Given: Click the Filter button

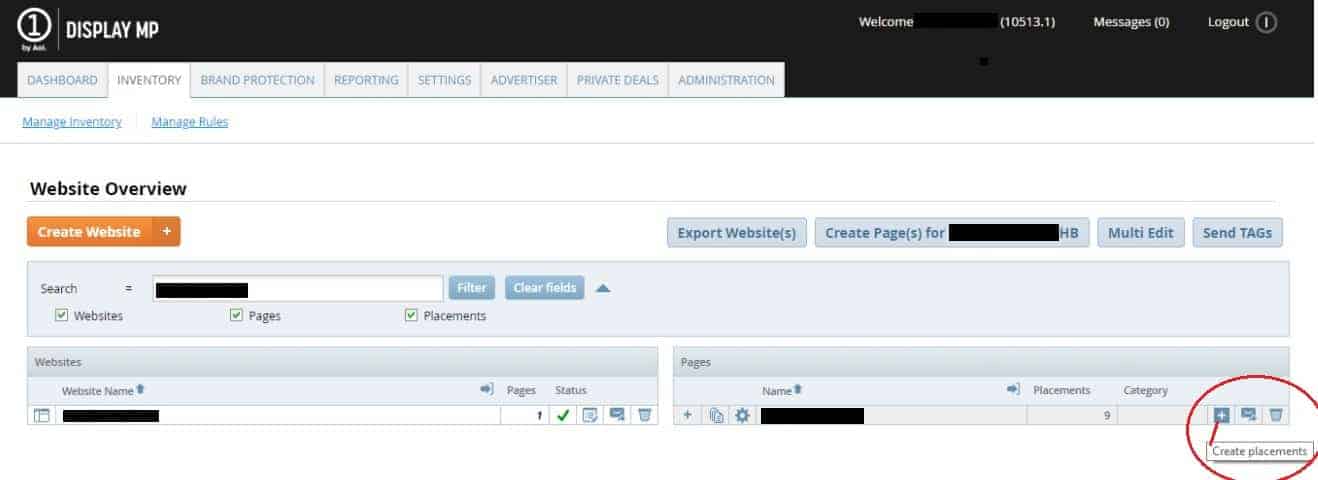Looking at the screenshot, I should (x=471, y=288).
